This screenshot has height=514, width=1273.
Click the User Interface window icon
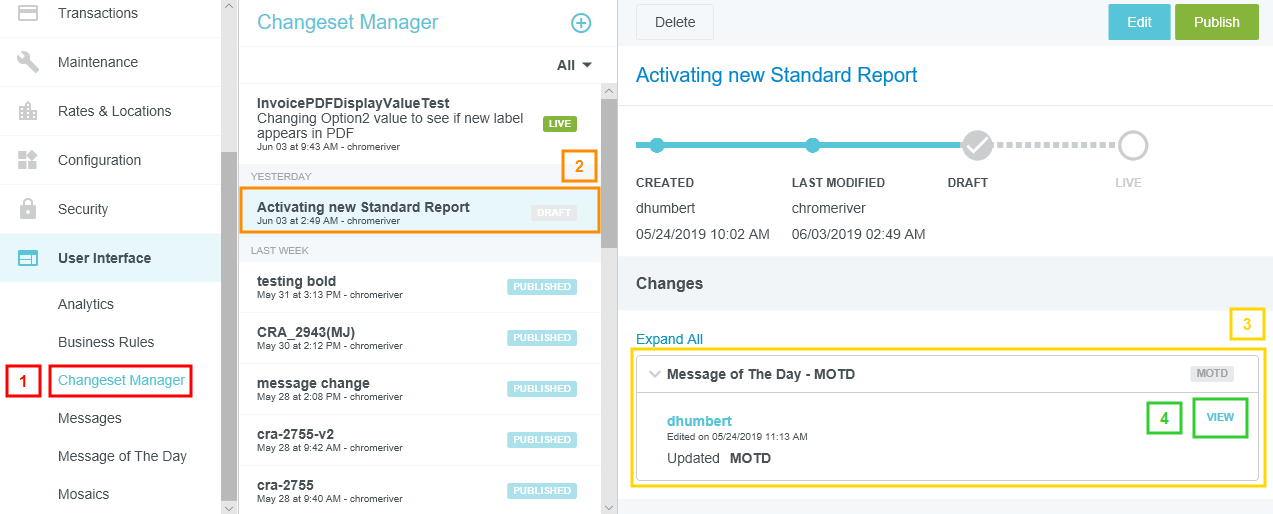pyautogui.click(x=28, y=258)
